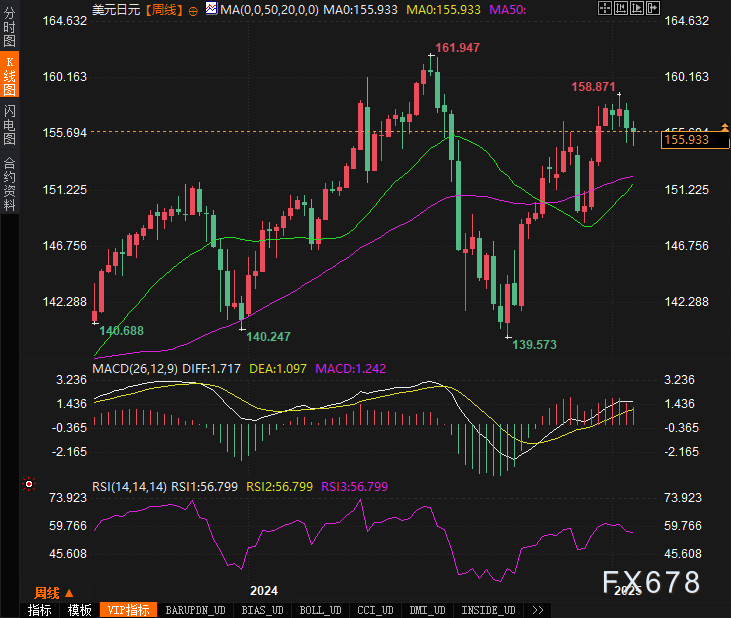Select the VIP指标 tab

(x=129, y=610)
